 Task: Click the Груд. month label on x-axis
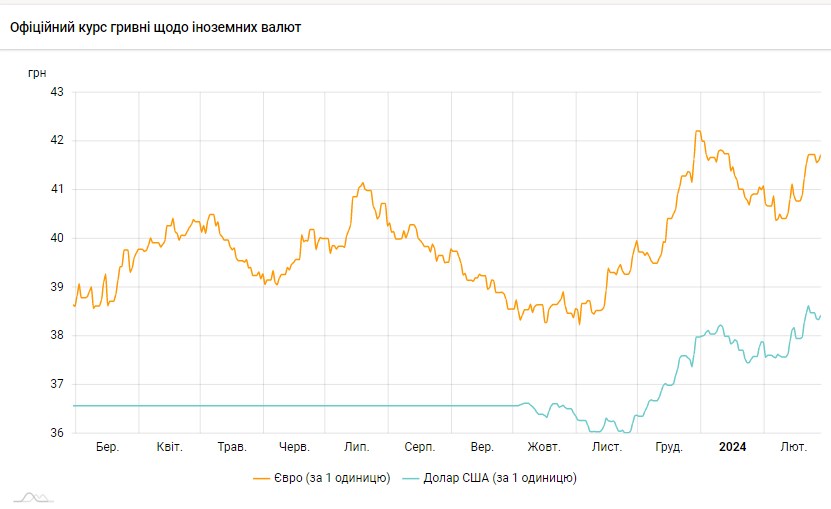(668, 447)
